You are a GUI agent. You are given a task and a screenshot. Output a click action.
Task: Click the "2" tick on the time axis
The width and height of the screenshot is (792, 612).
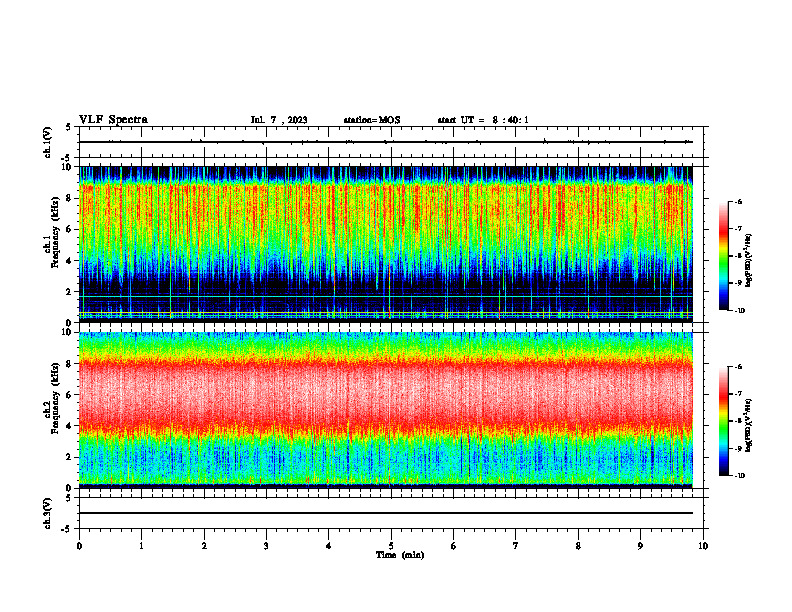tap(204, 546)
